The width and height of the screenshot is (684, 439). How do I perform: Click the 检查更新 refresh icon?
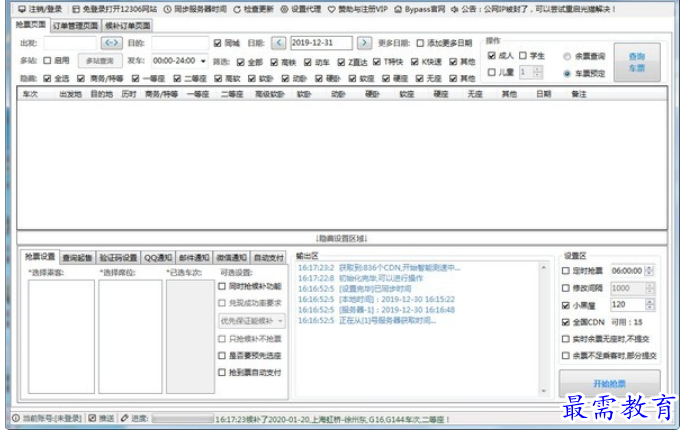(x=237, y=9)
